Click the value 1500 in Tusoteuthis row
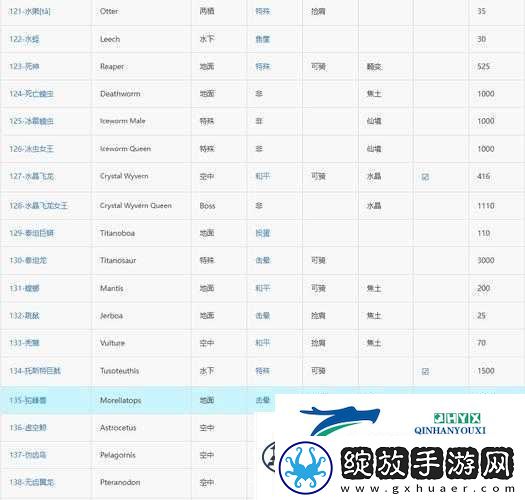This screenshot has height=500, width=525. click(x=486, y=371)
